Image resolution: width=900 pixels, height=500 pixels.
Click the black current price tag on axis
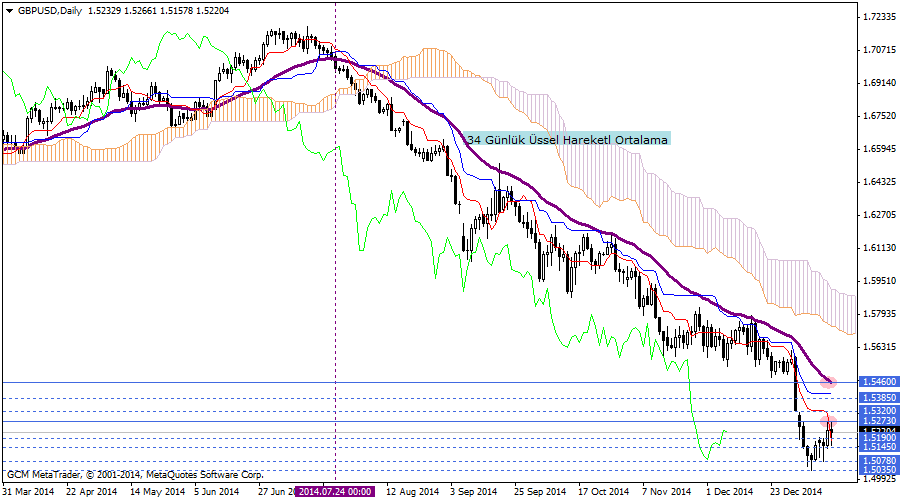pos(879,430)
